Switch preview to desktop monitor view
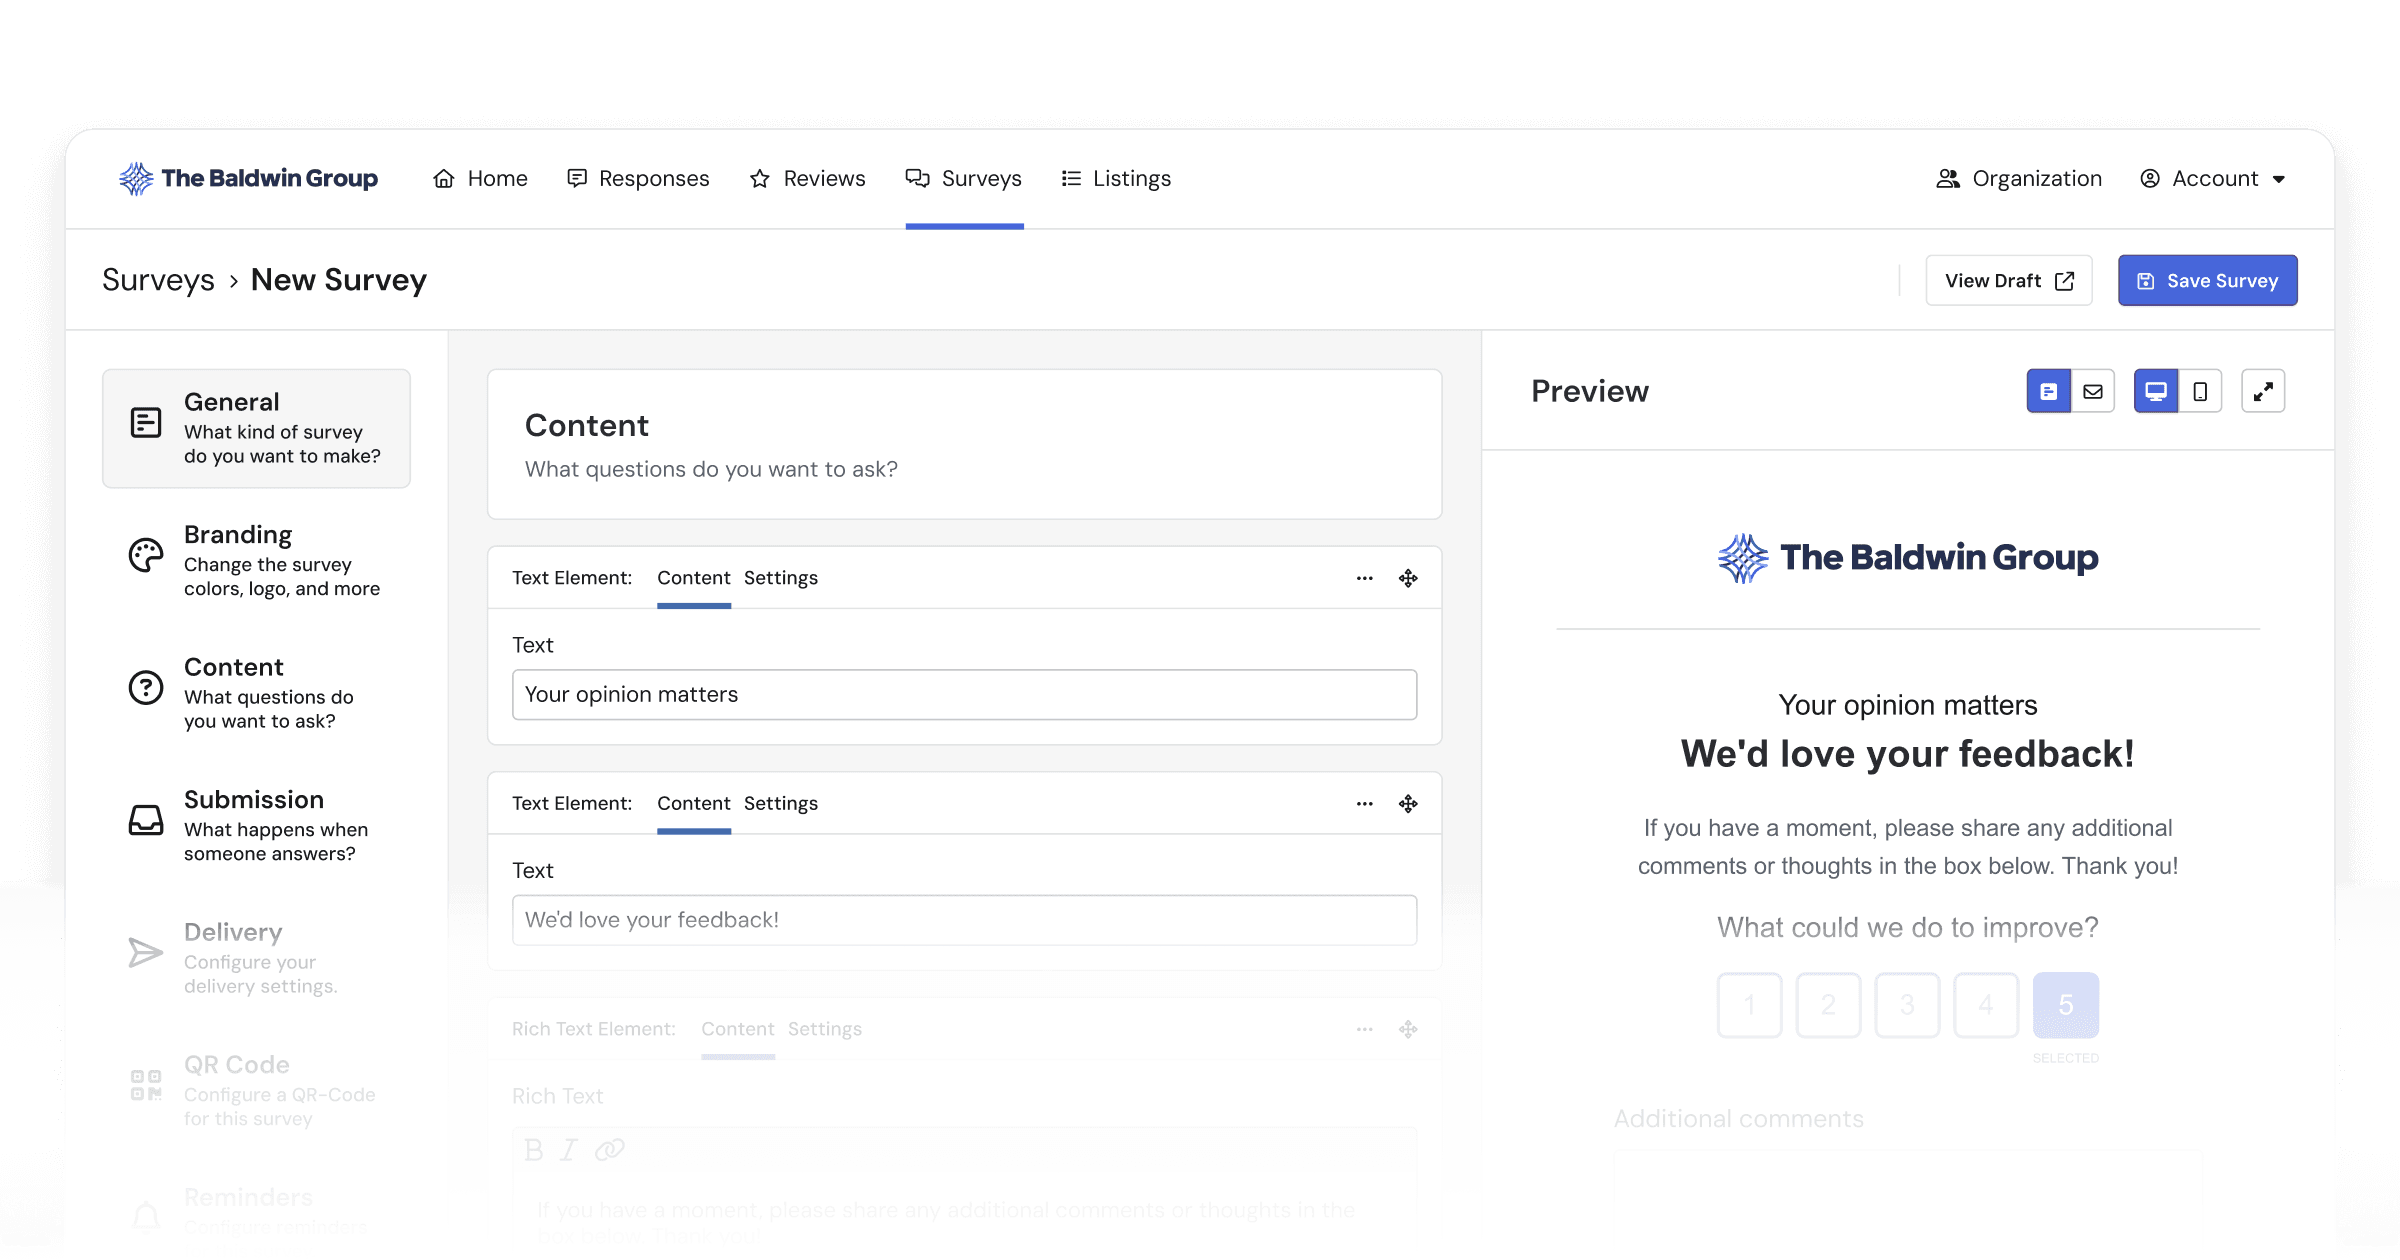 pyautogui.click(x=2155, y=391)
